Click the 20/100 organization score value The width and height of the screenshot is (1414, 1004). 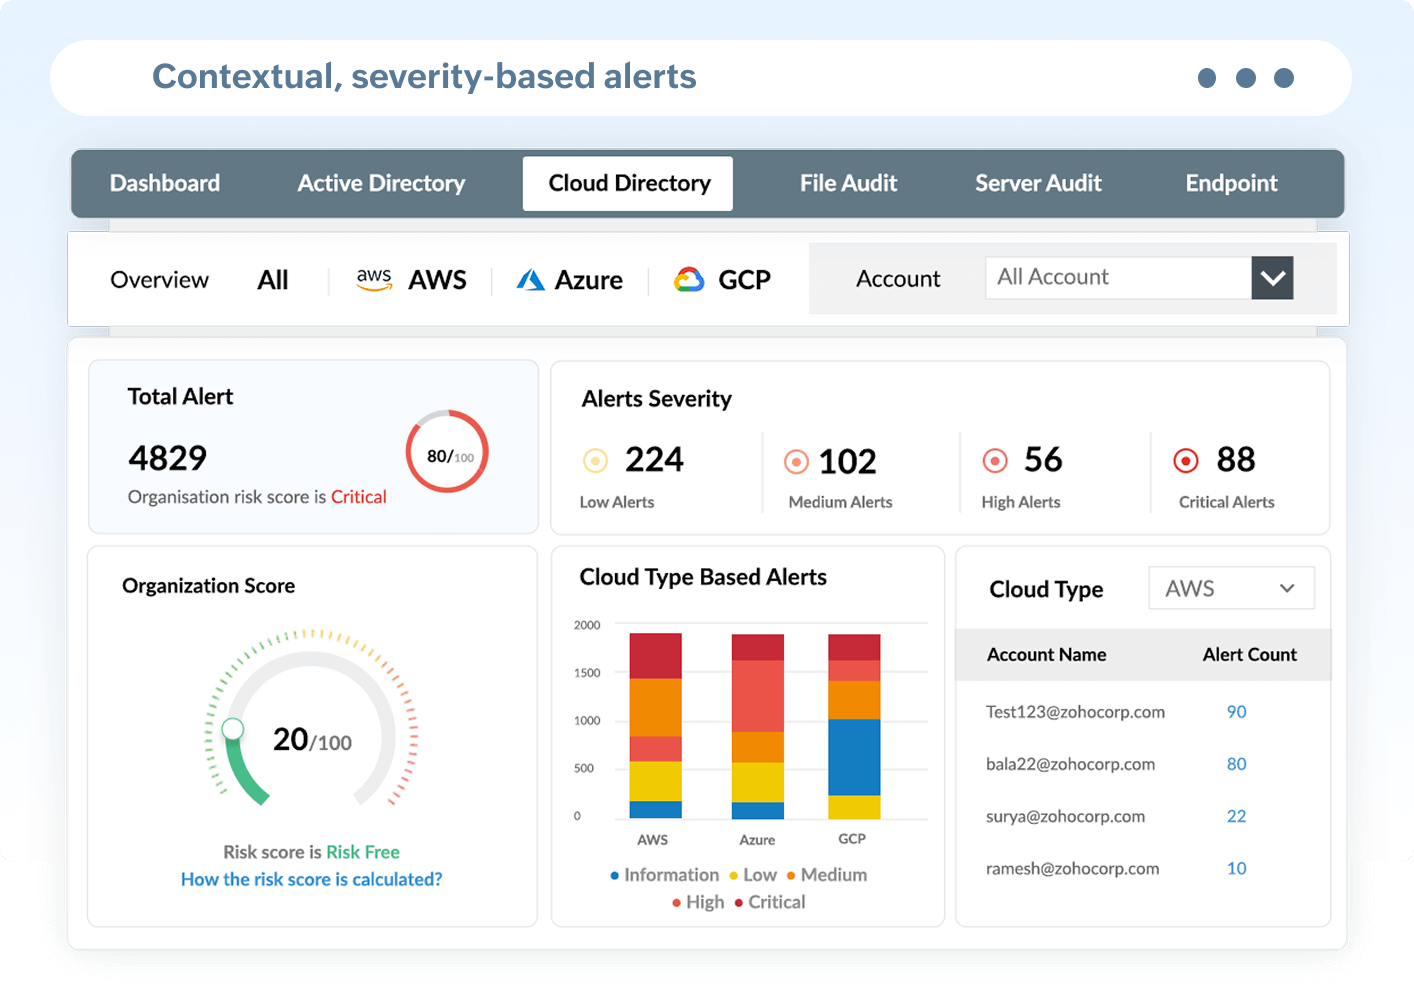pos(312,740)
